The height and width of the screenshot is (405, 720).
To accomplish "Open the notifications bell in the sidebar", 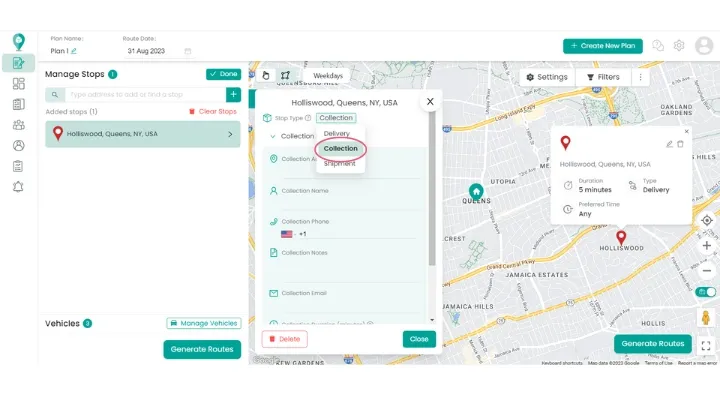I will click(x=18, y=187).
